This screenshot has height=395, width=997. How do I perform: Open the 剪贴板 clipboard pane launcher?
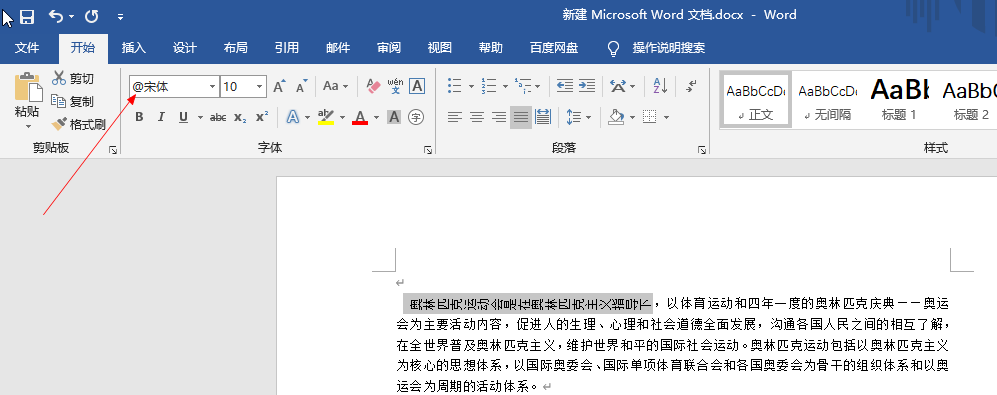113,150
